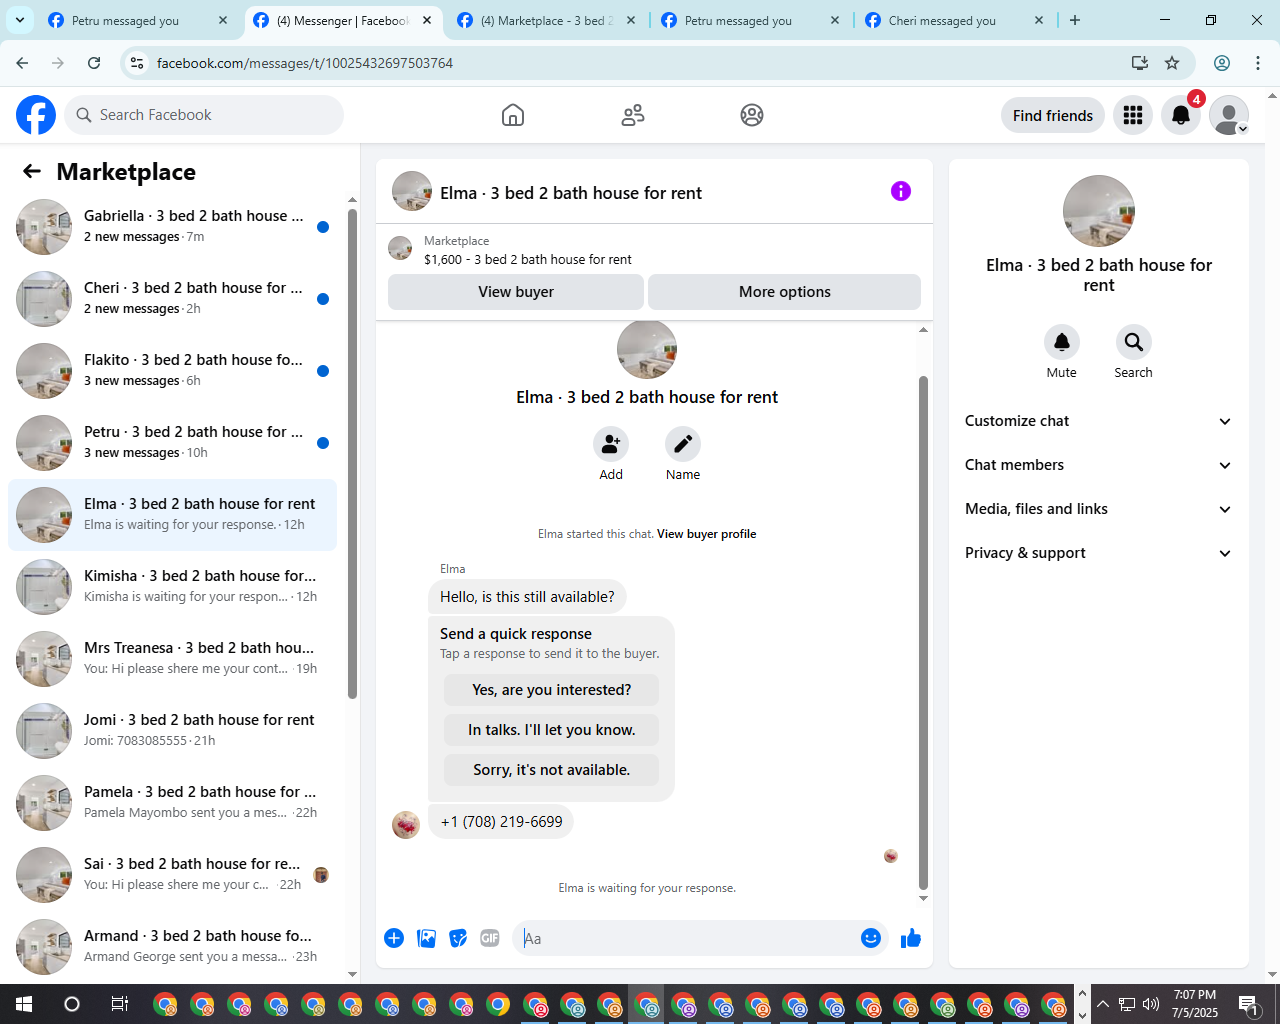1280x1024 pixels.
Task: Open Cheri conversation in list
Action: coord(172,299)
